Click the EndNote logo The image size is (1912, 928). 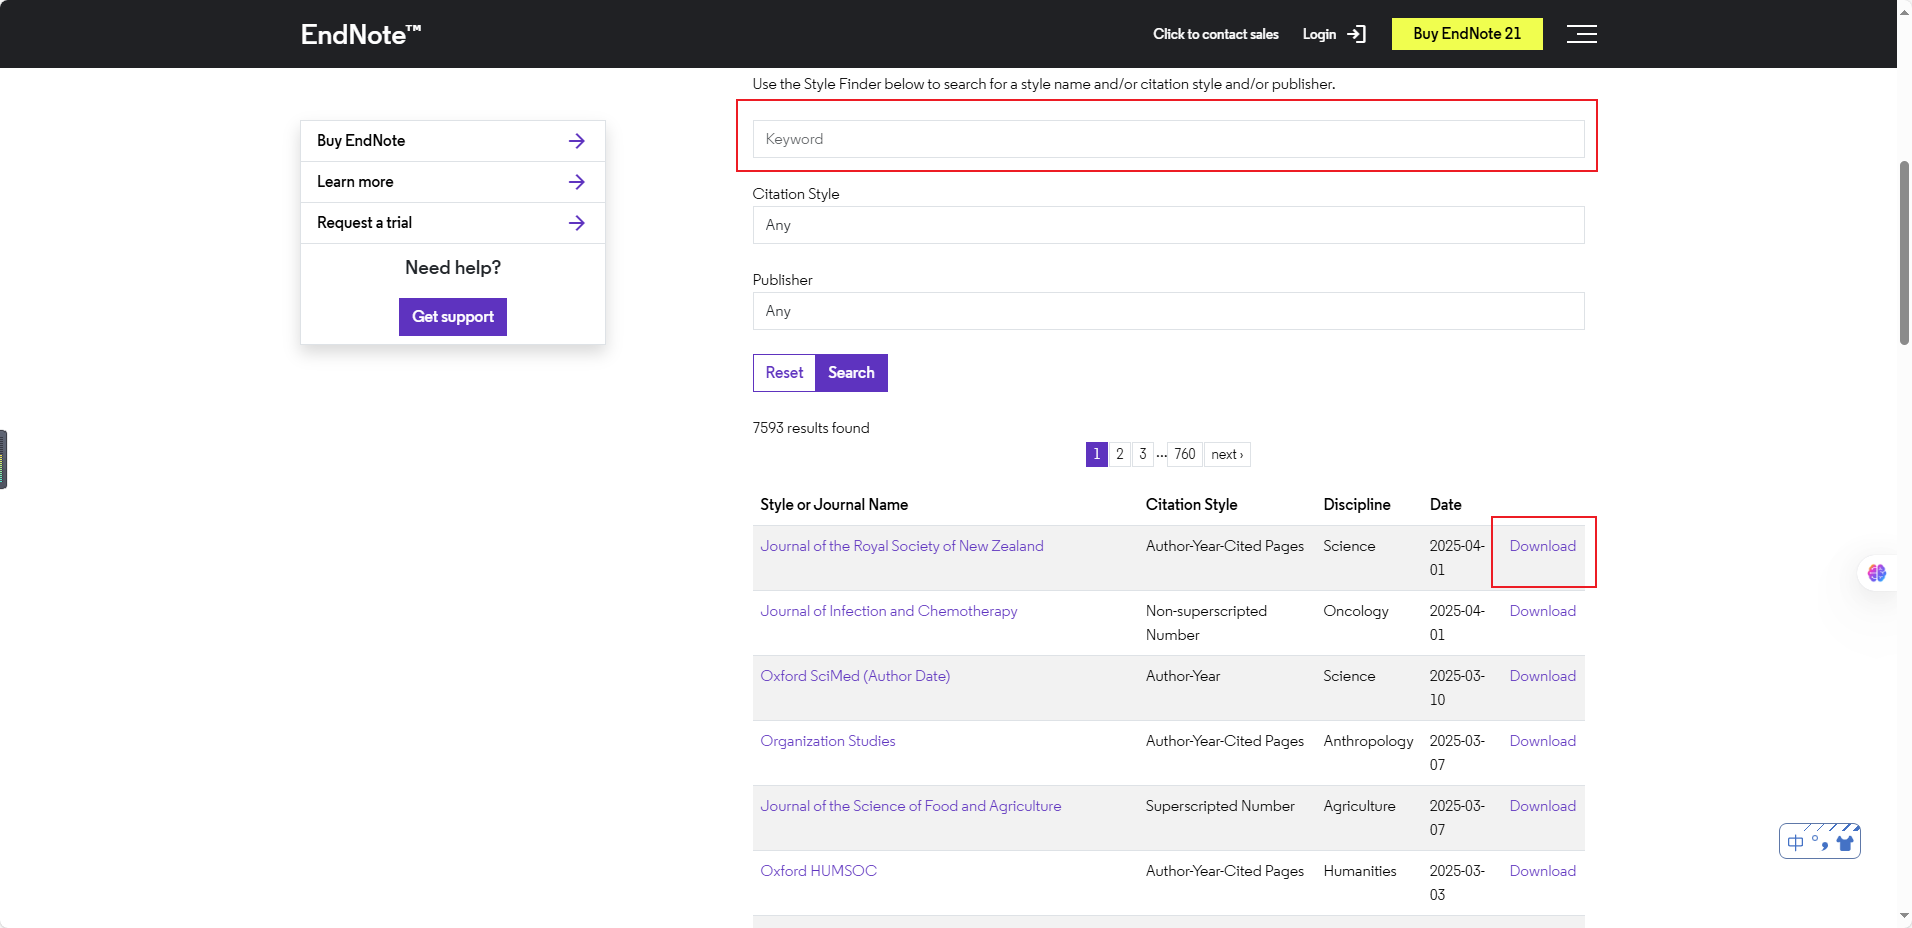coord(361,34)
